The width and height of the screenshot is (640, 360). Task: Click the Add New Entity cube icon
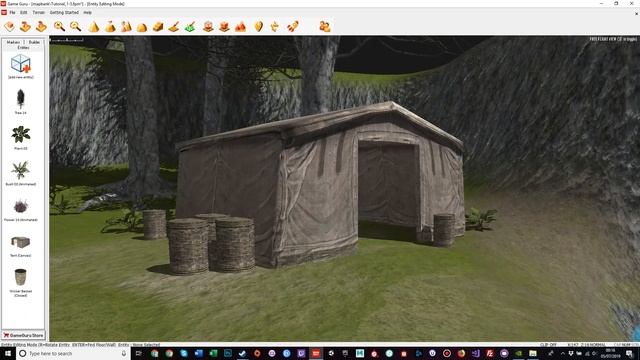(x=21, y=64)
